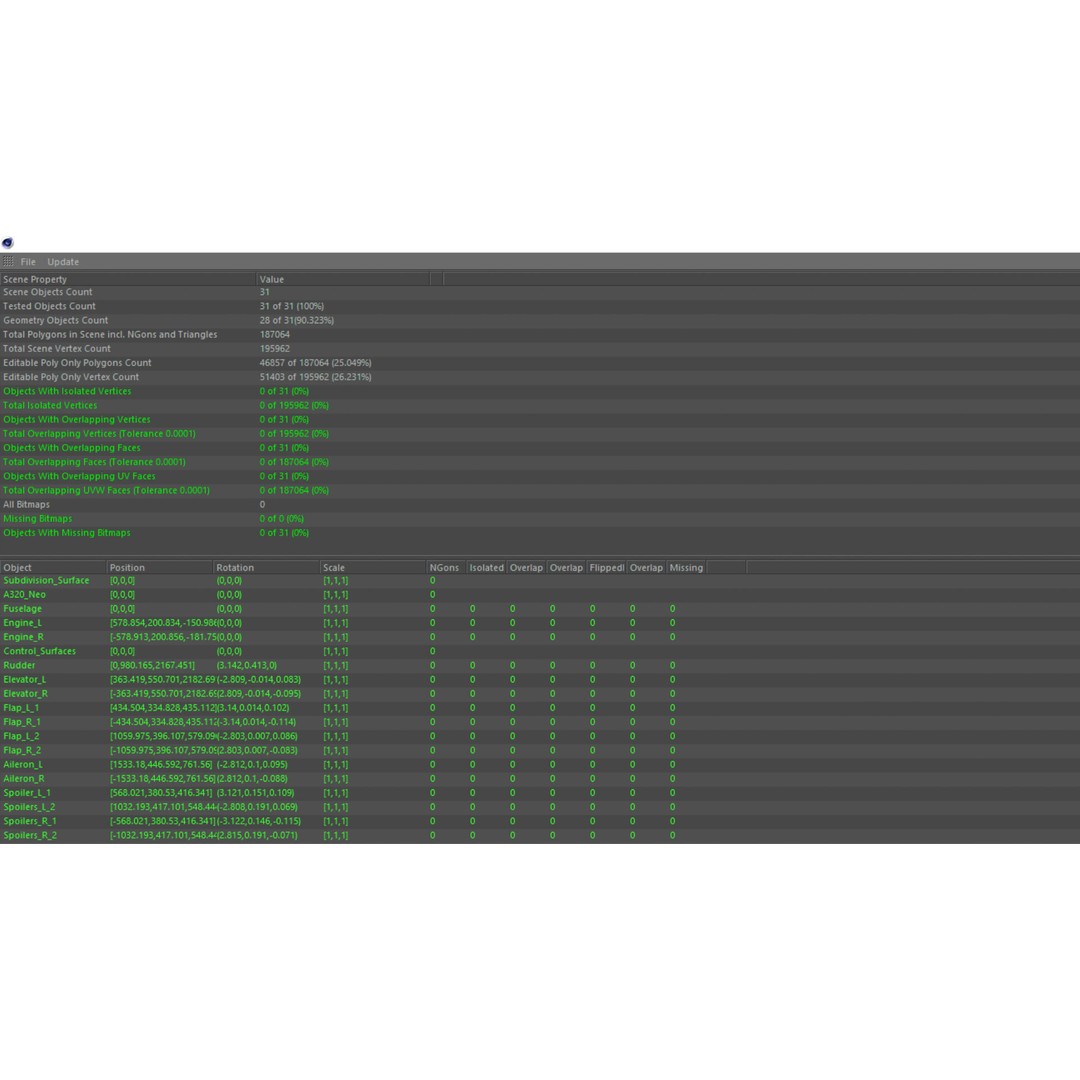
Task: Click the Scene Property column header
Action: tap(128, 279)
